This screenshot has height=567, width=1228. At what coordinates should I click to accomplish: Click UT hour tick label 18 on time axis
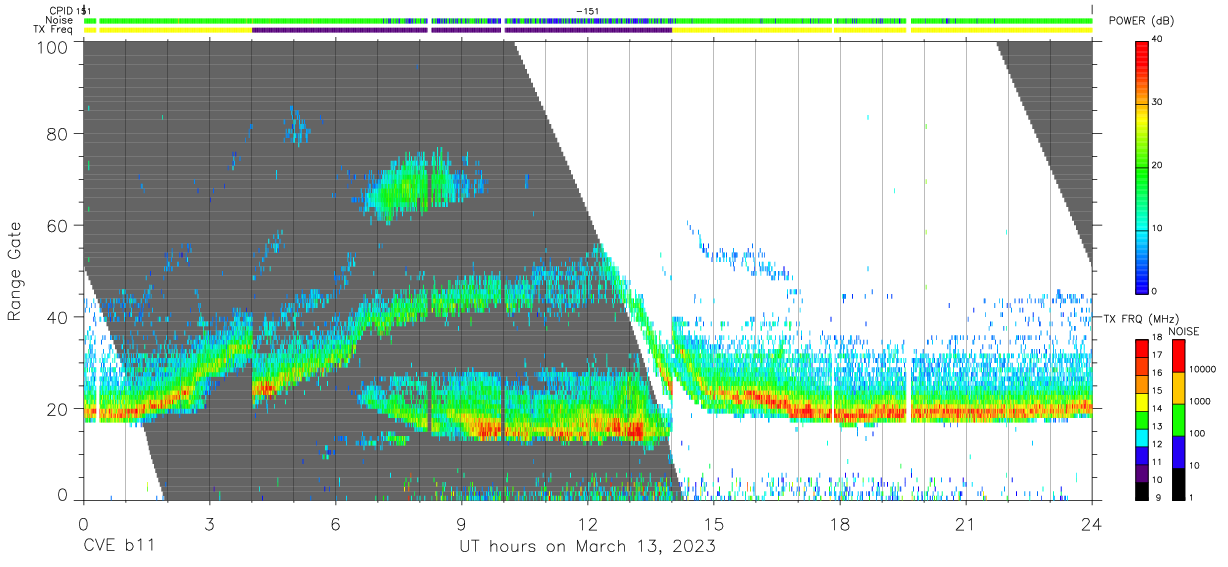(839, 524)
